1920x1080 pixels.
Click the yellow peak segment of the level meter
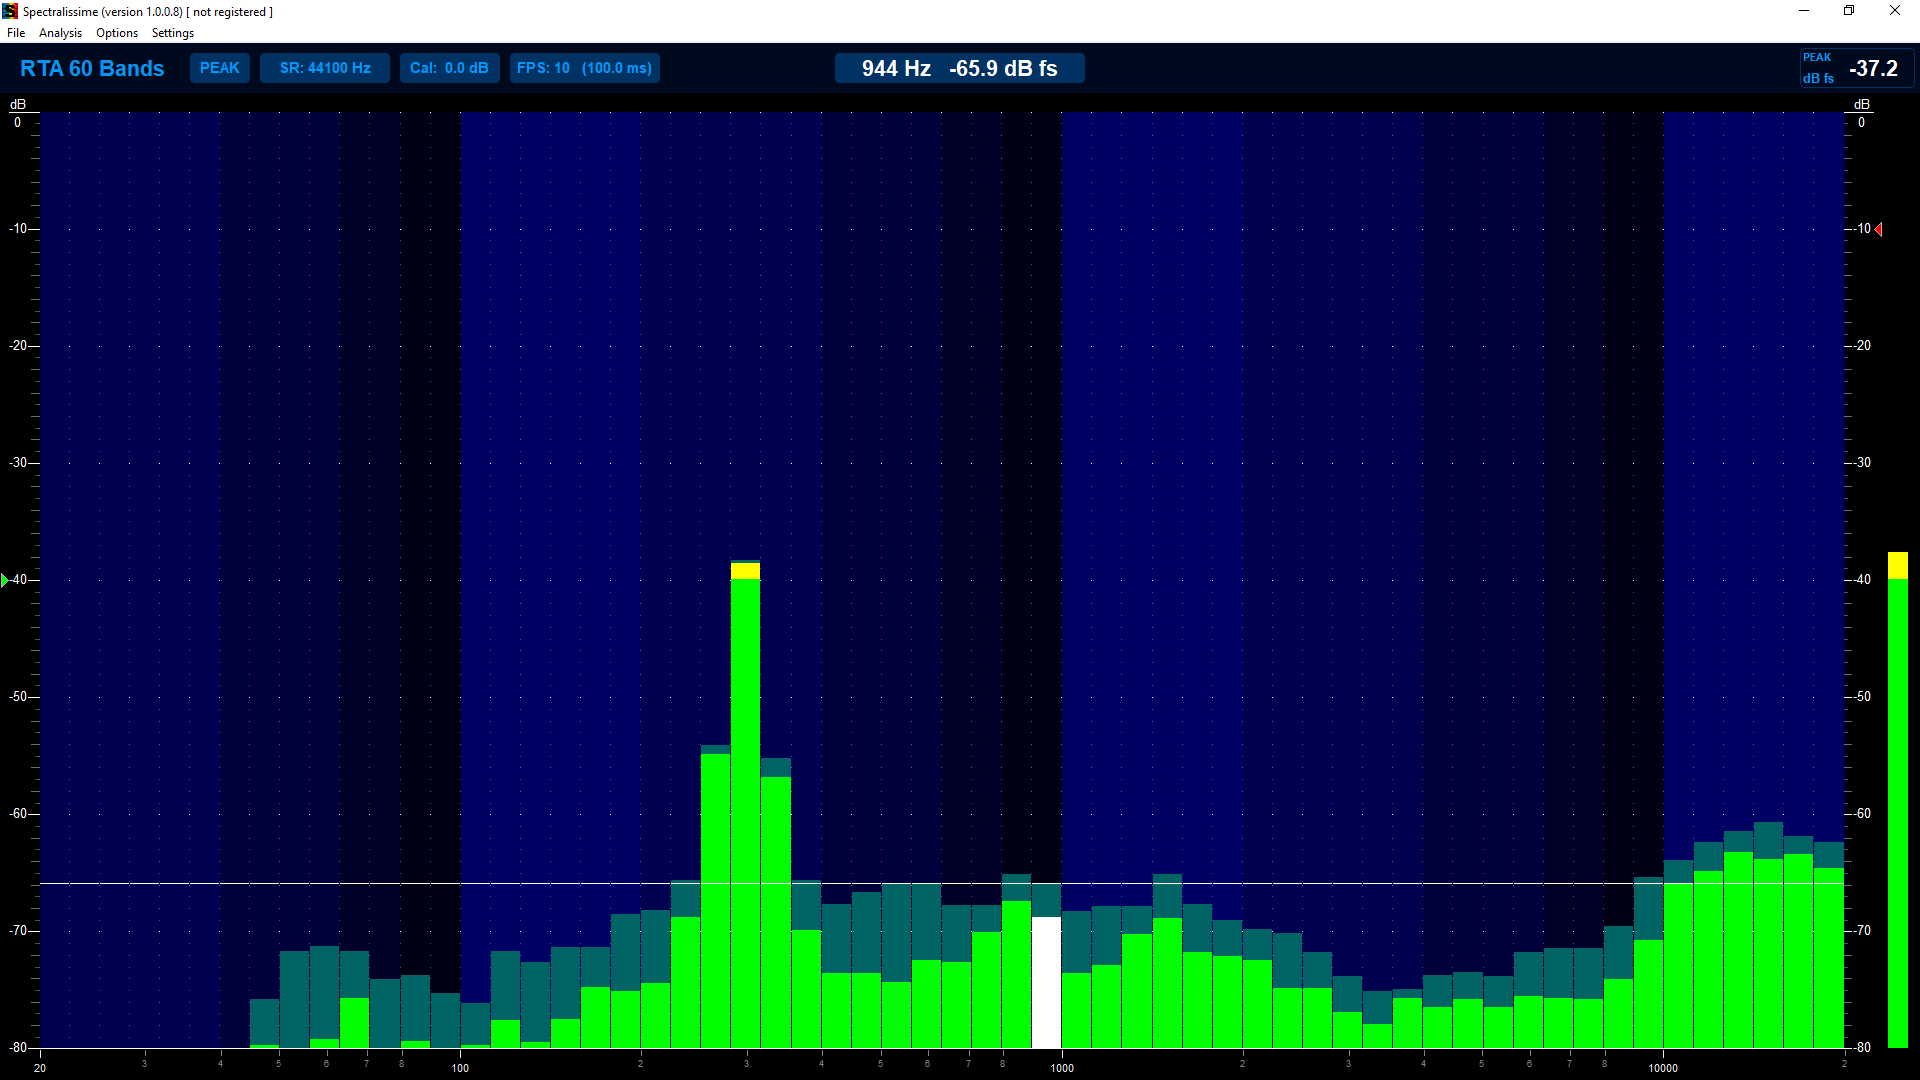click(x=1897, y=565)
